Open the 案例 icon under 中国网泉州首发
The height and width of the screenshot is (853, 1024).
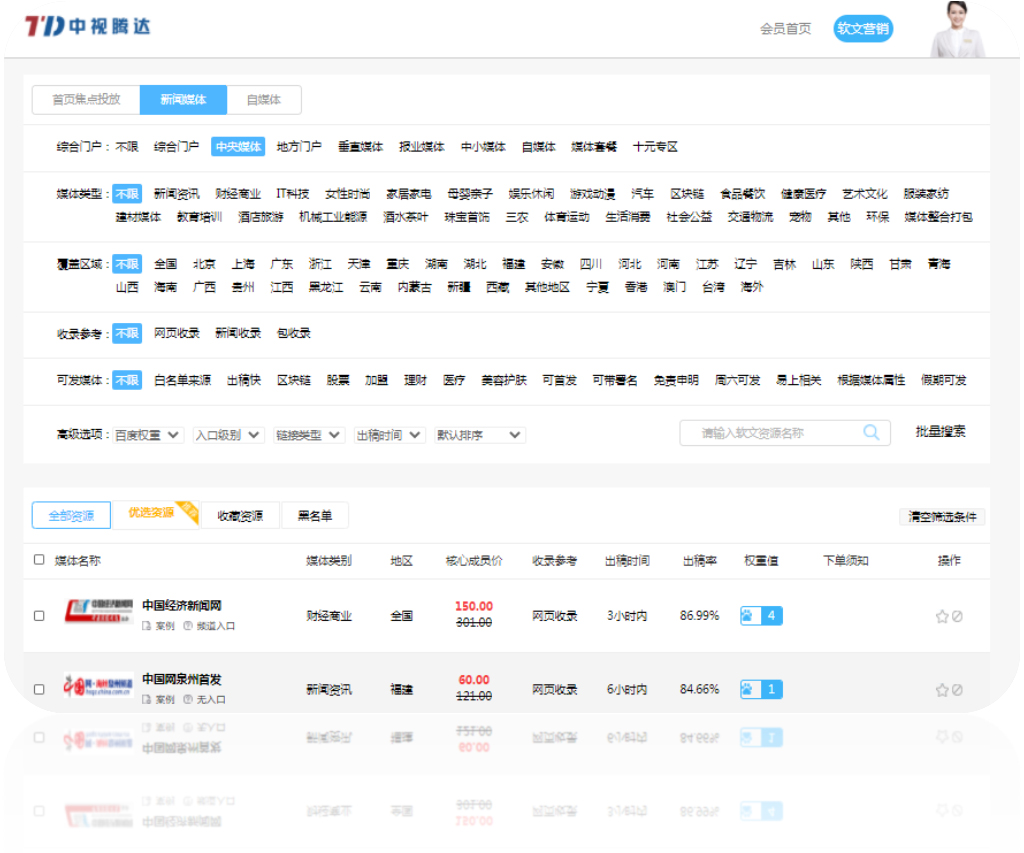[146, 700]
